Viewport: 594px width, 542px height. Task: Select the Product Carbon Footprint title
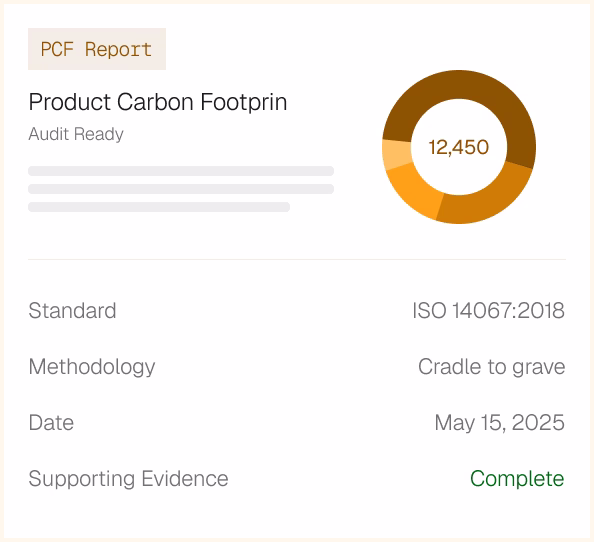[x=158, y=102]
